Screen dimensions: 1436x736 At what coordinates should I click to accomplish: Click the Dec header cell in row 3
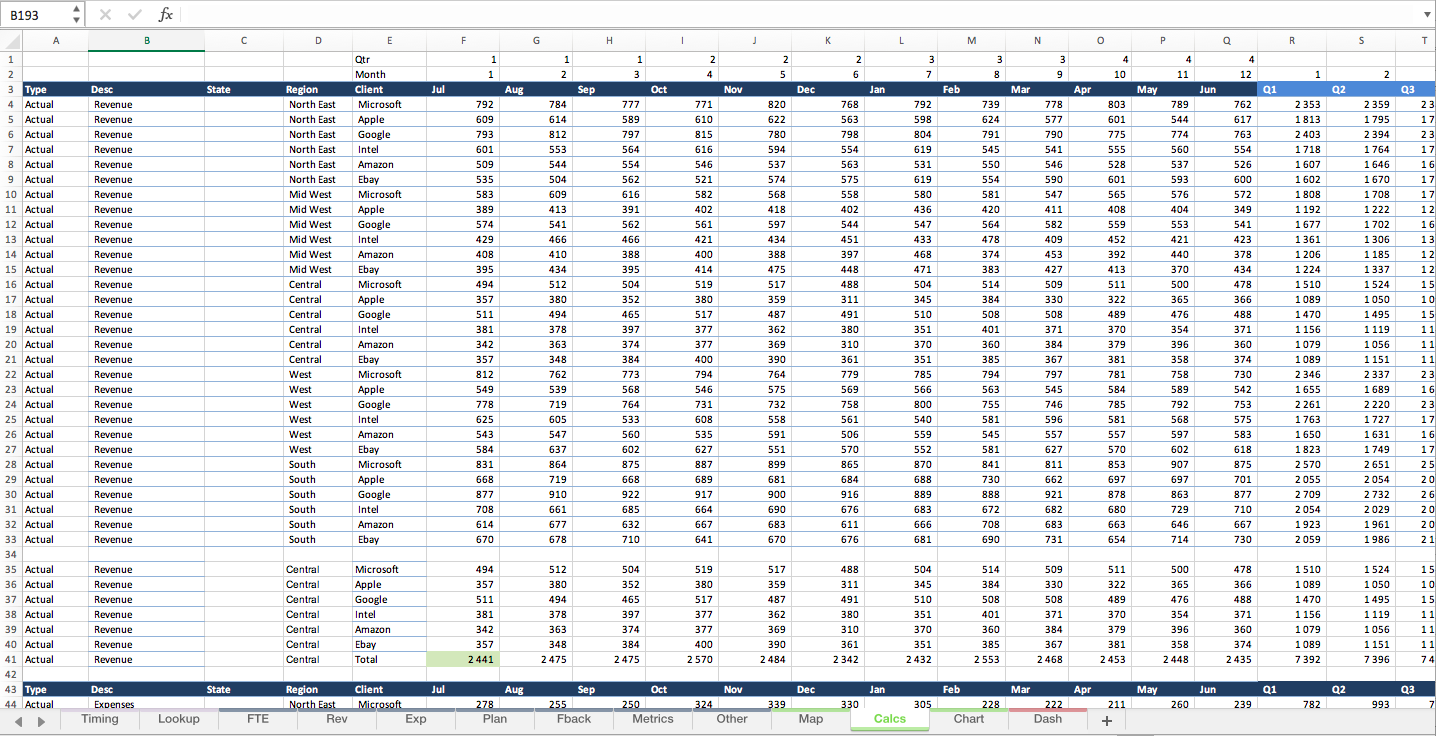[x=828, y=89]
